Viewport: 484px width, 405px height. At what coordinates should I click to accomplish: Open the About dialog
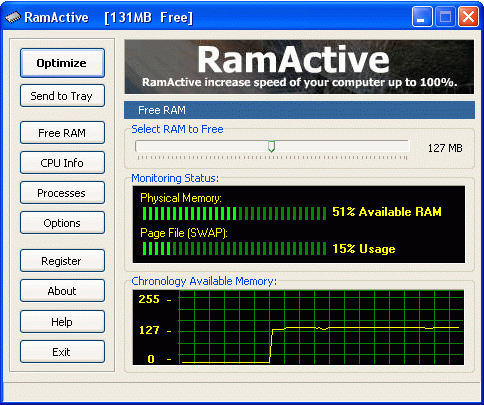pos(62,291)
